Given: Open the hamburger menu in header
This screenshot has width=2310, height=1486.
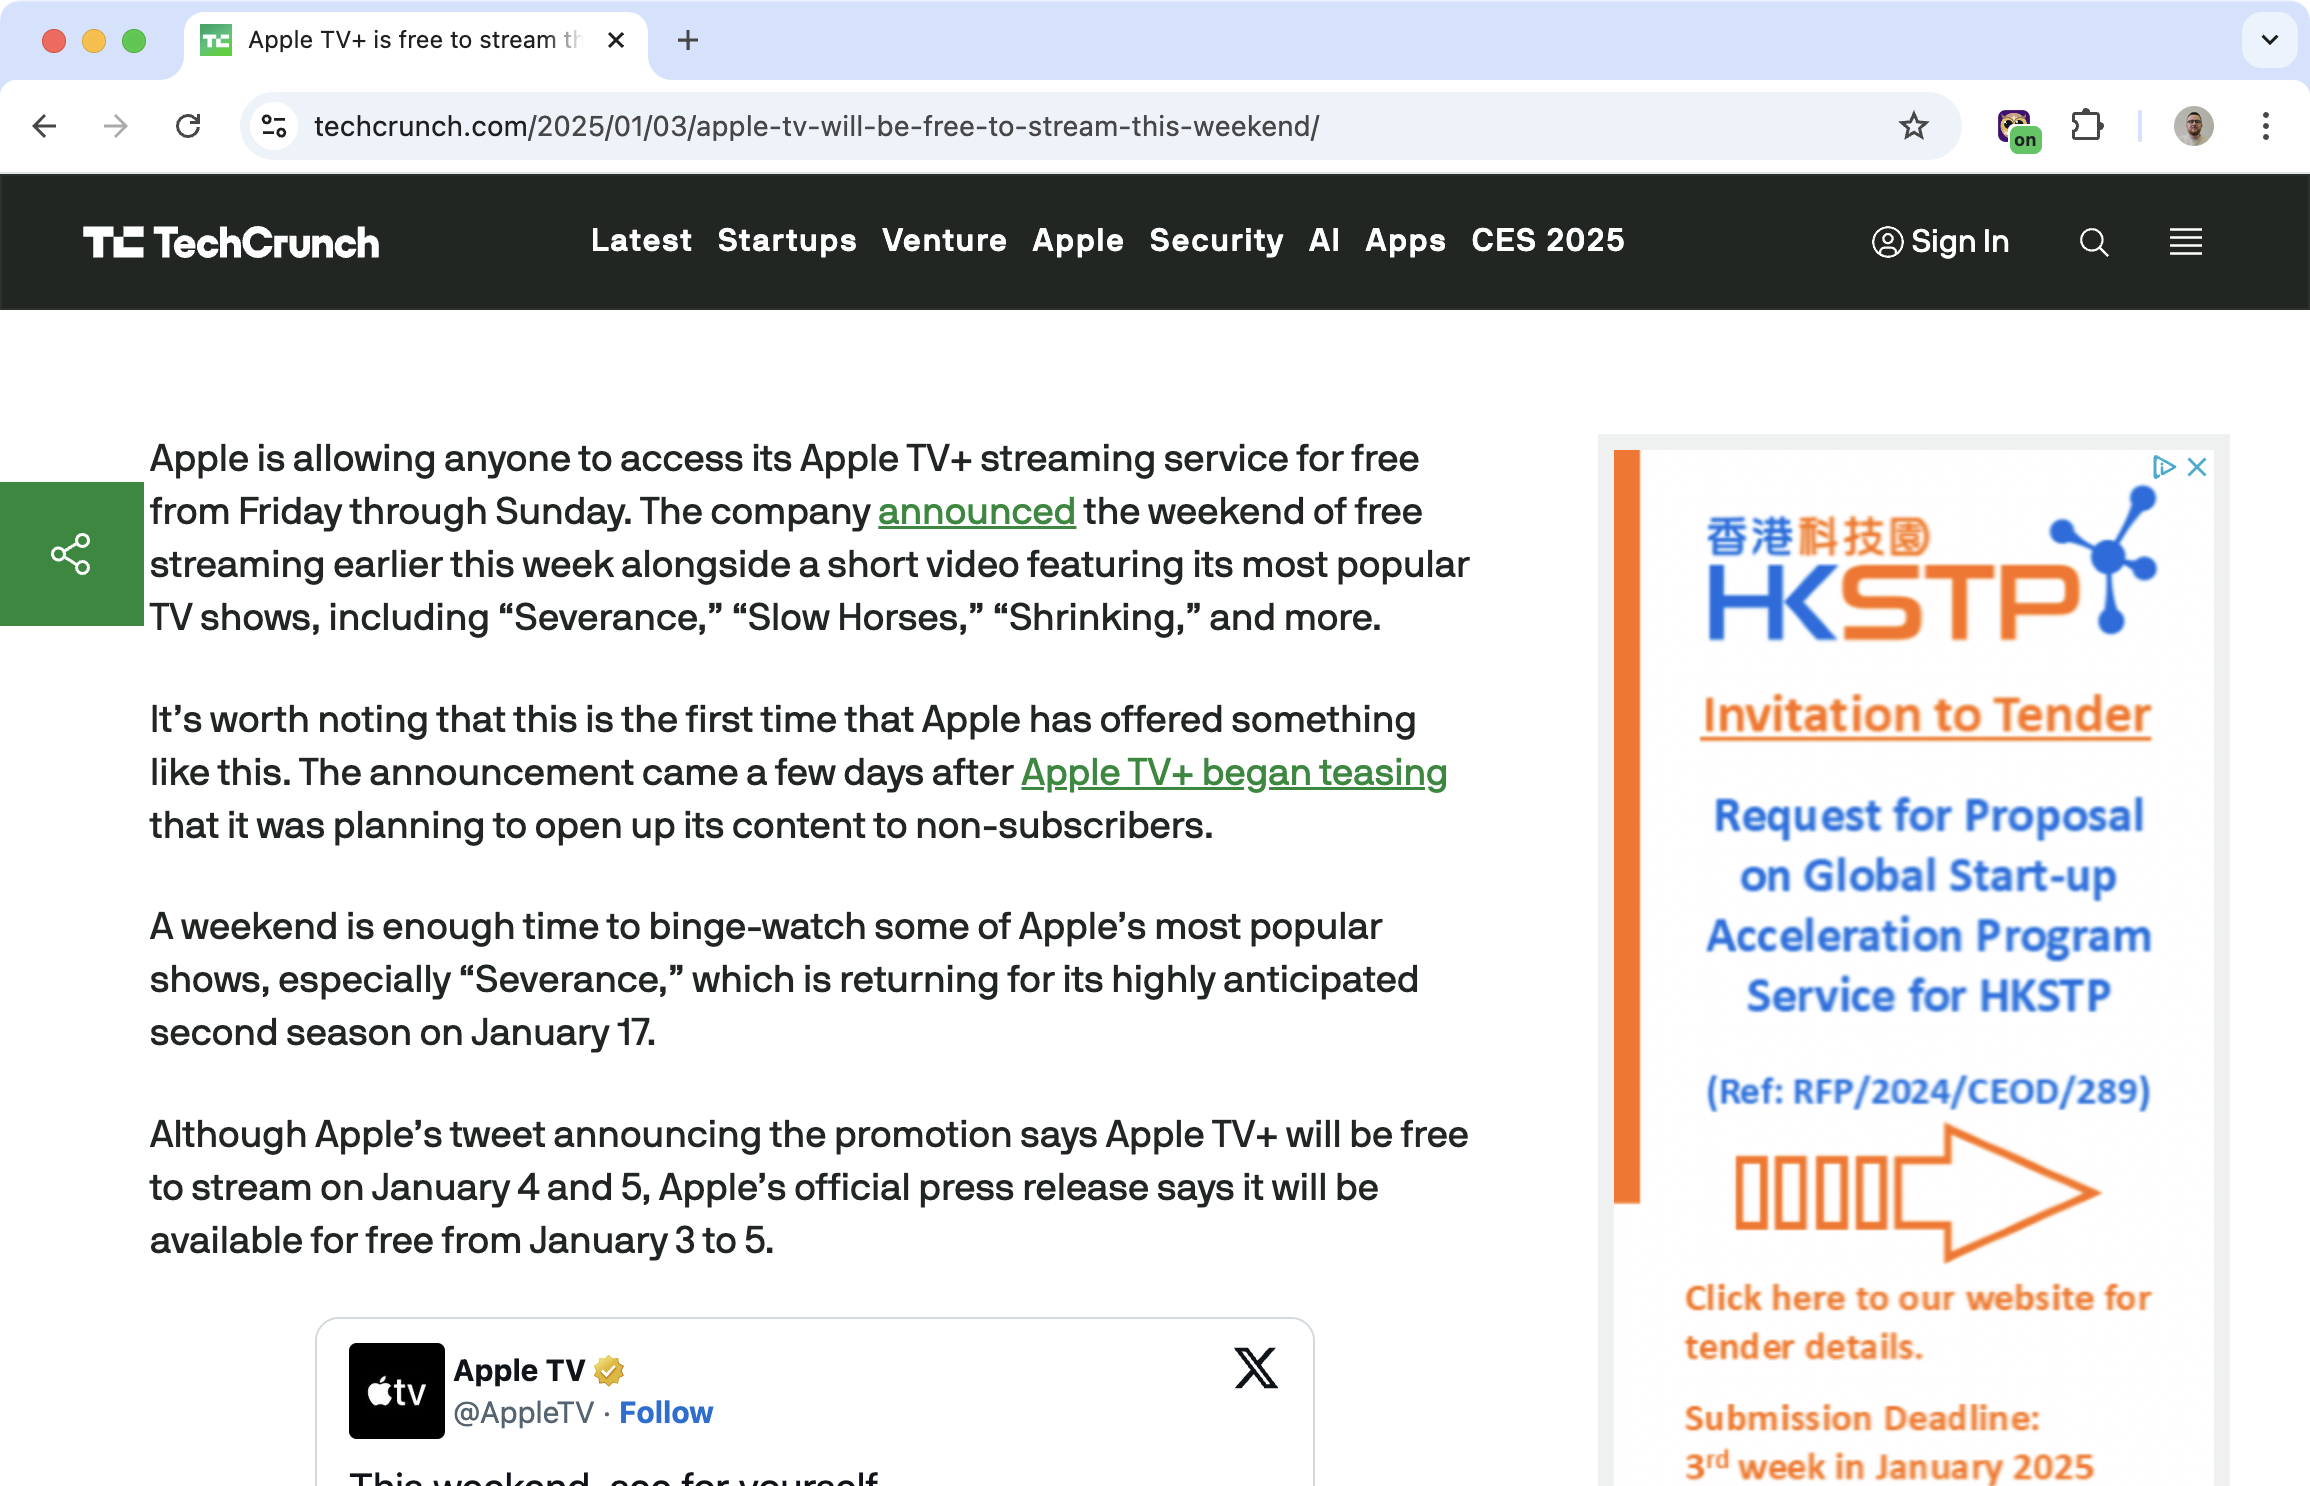Looking at the screenshot, I should click(2185, 242).
